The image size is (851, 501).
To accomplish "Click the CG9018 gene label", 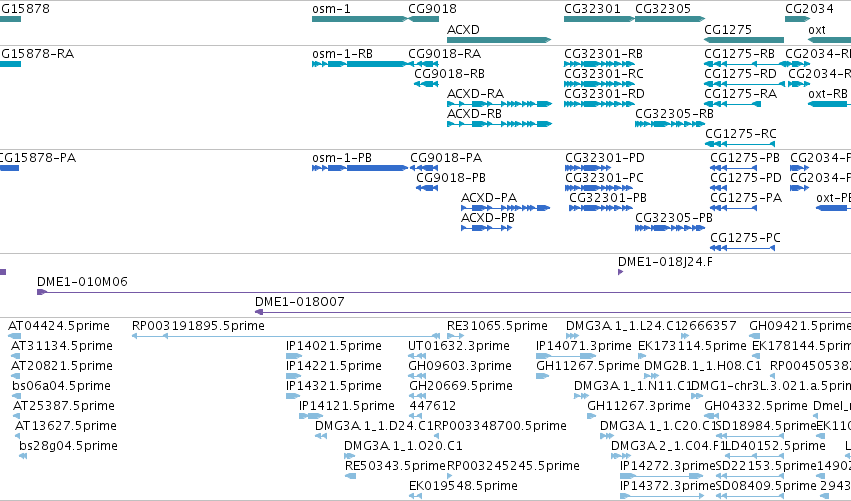I will 432,9.
